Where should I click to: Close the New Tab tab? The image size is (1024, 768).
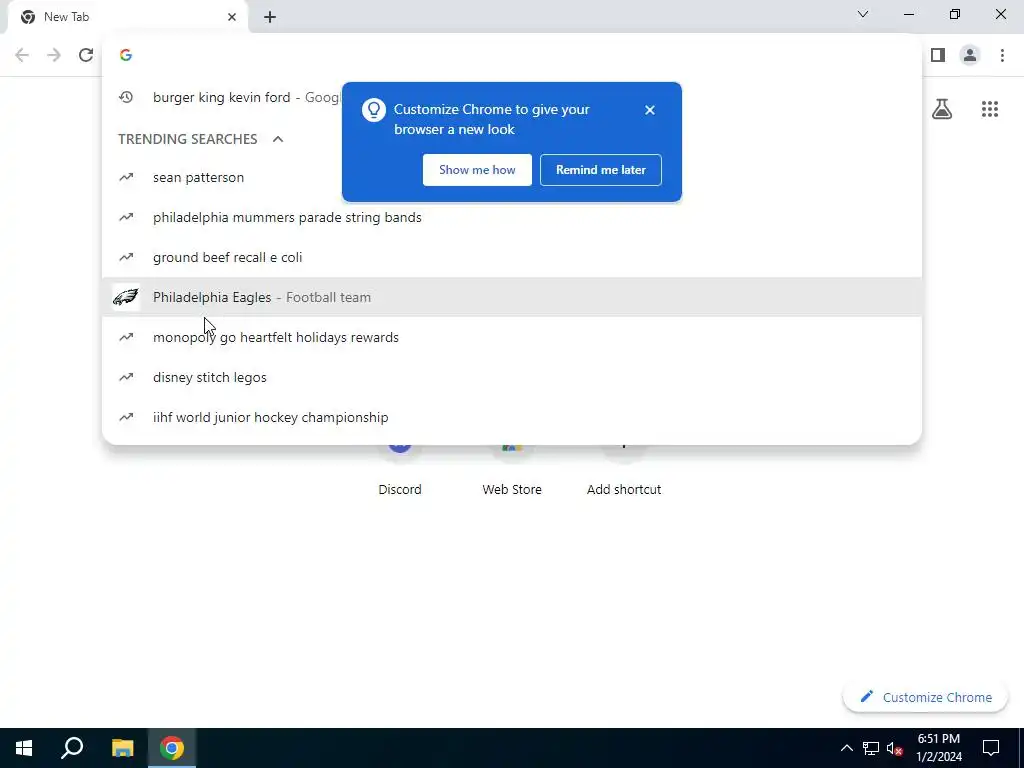232,17
